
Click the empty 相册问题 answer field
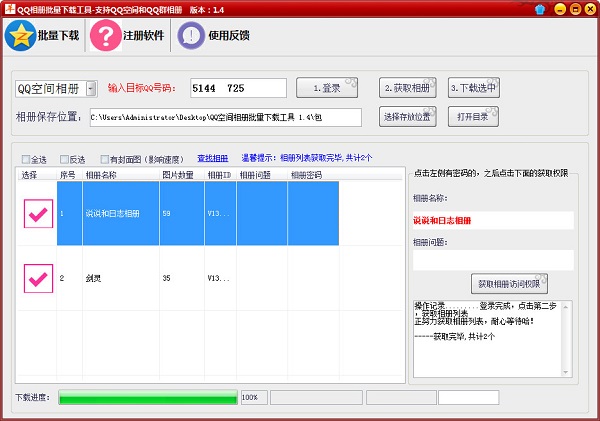493,260
